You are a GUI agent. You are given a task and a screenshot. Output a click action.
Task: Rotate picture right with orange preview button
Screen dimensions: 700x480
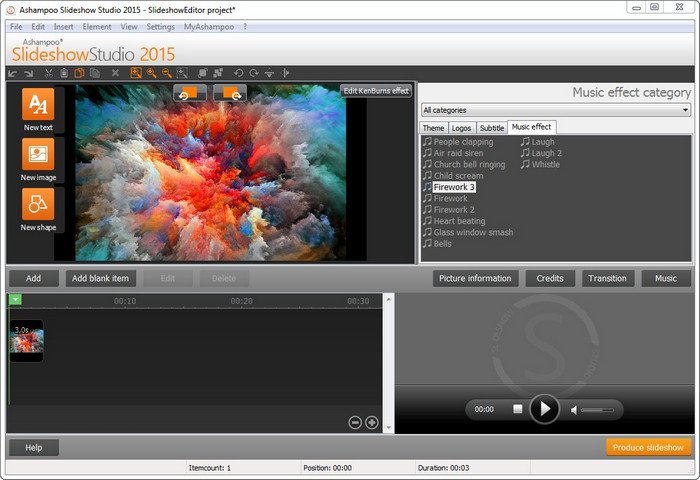point(230,93)
